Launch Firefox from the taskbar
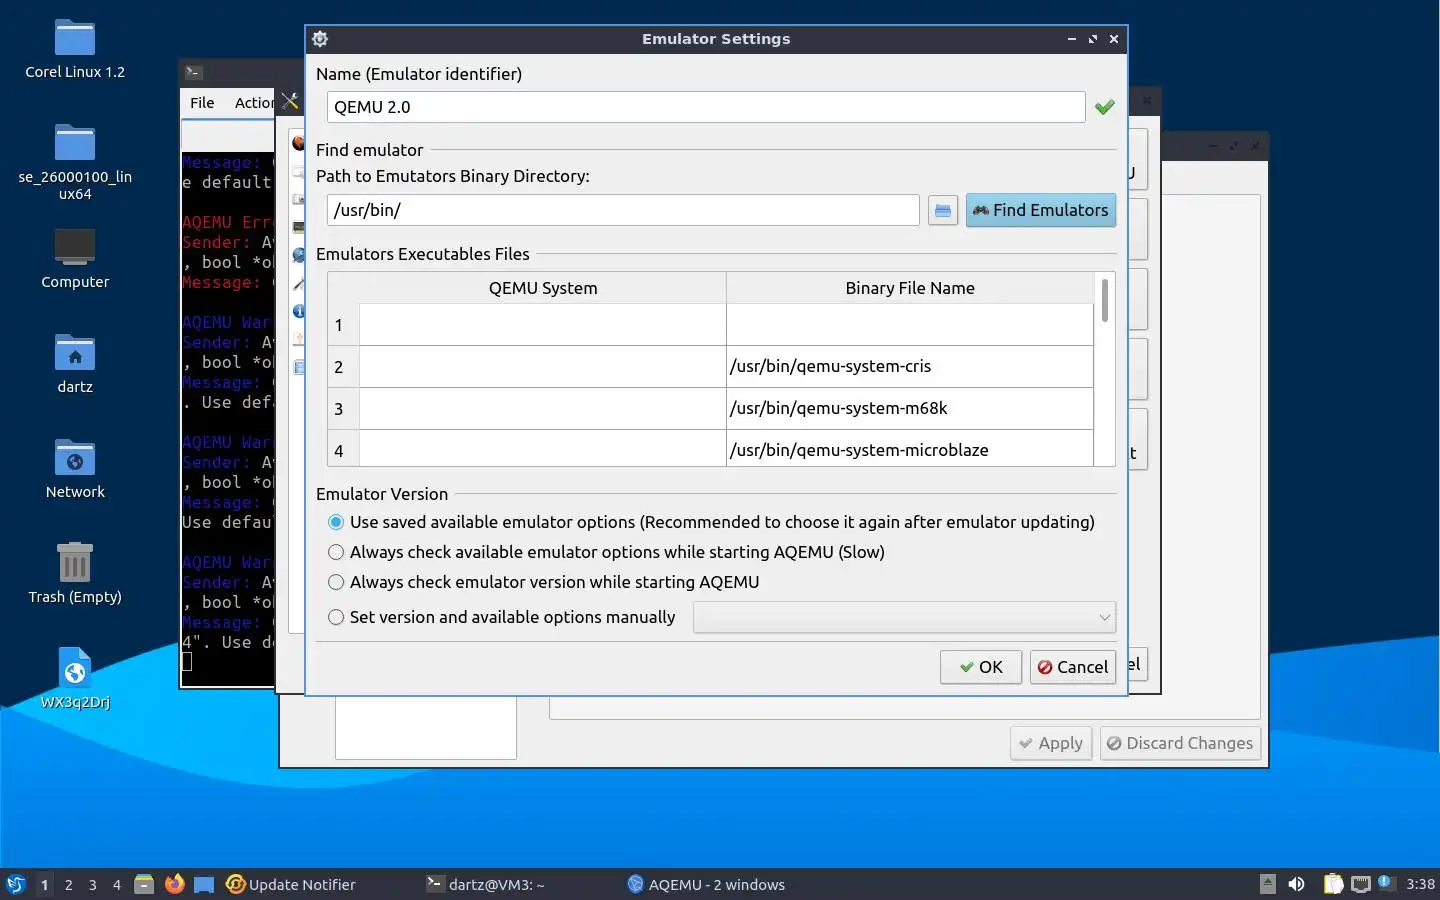This screenshot has height=900, width=1440. (x=175, y=884)
